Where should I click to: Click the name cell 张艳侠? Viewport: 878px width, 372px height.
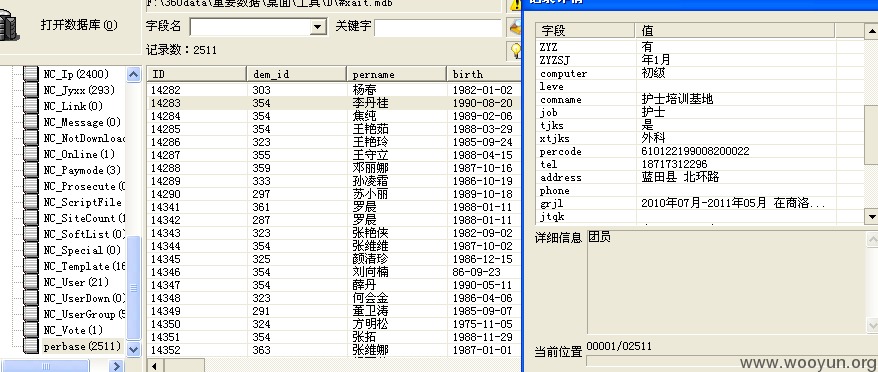pos(370,233)
